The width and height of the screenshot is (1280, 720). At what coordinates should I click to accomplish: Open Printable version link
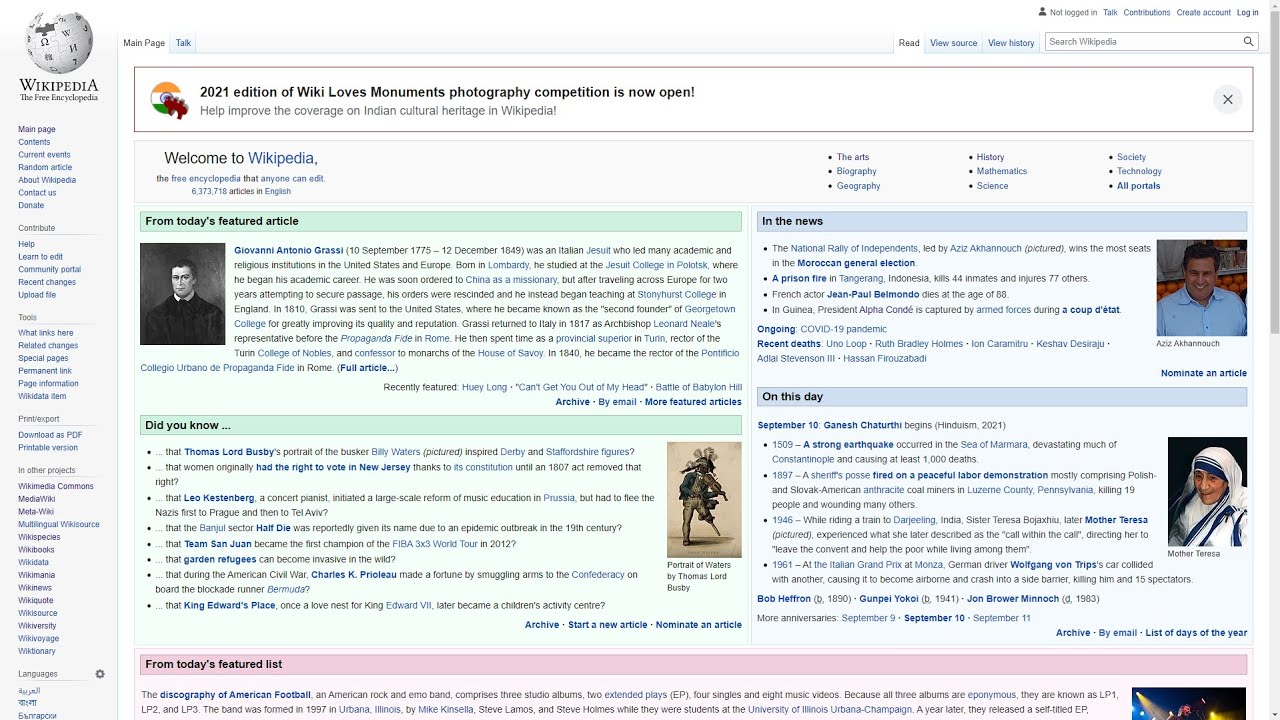click(x=47, y=448)
